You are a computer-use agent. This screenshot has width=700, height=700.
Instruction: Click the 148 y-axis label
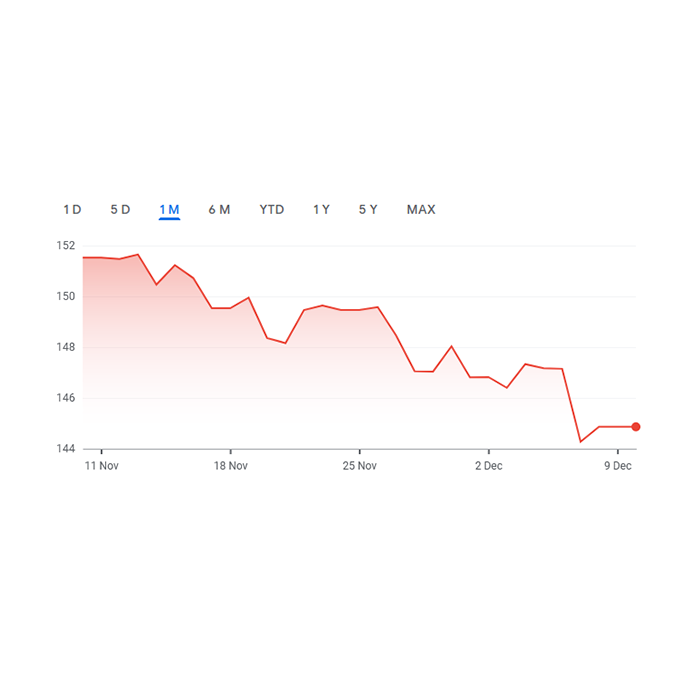(66, 348)
